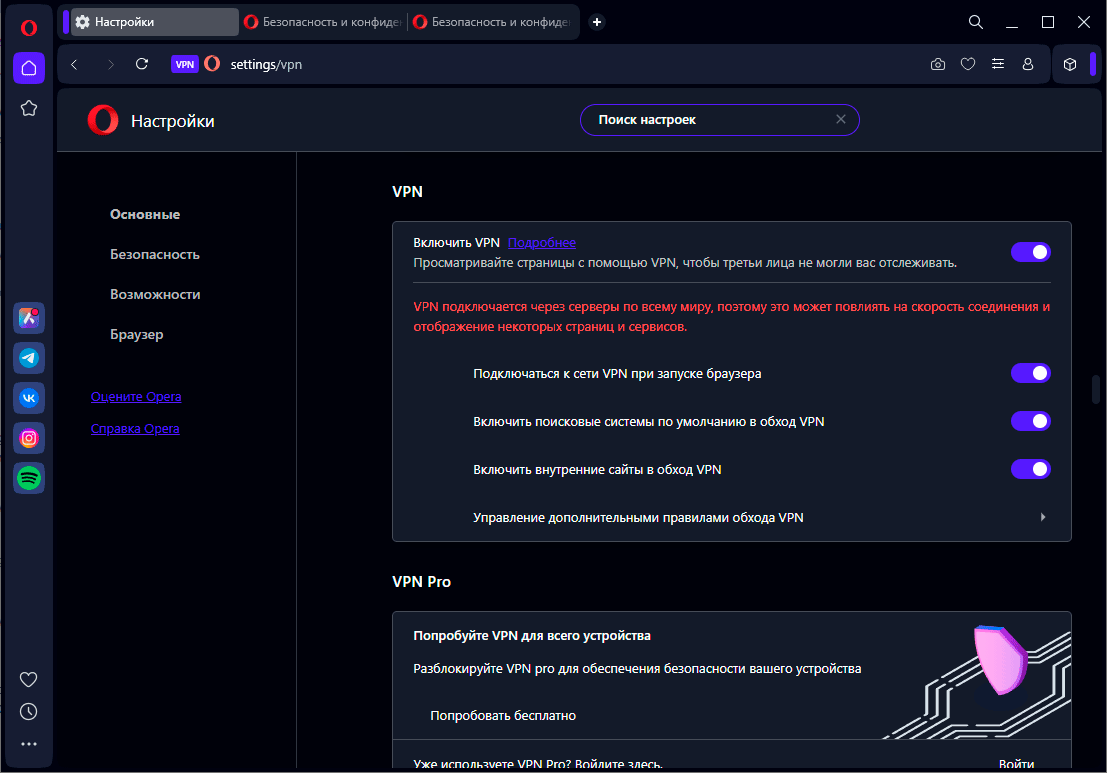Open the bookmarks star in sidebar

(29, 108)
